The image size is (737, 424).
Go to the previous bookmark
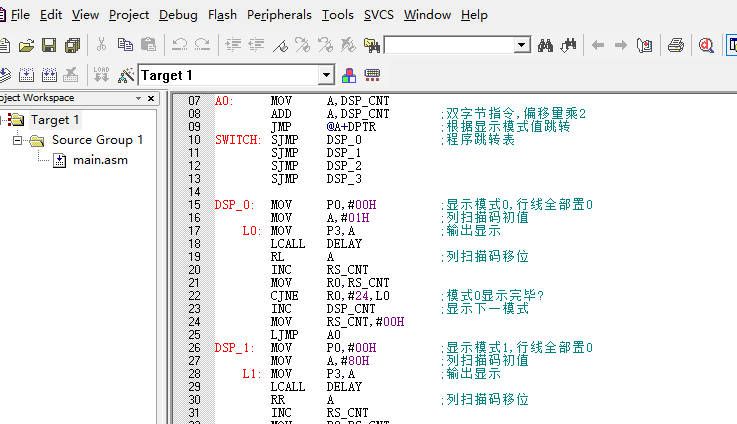pyautogui.click(x=325, y=45)
